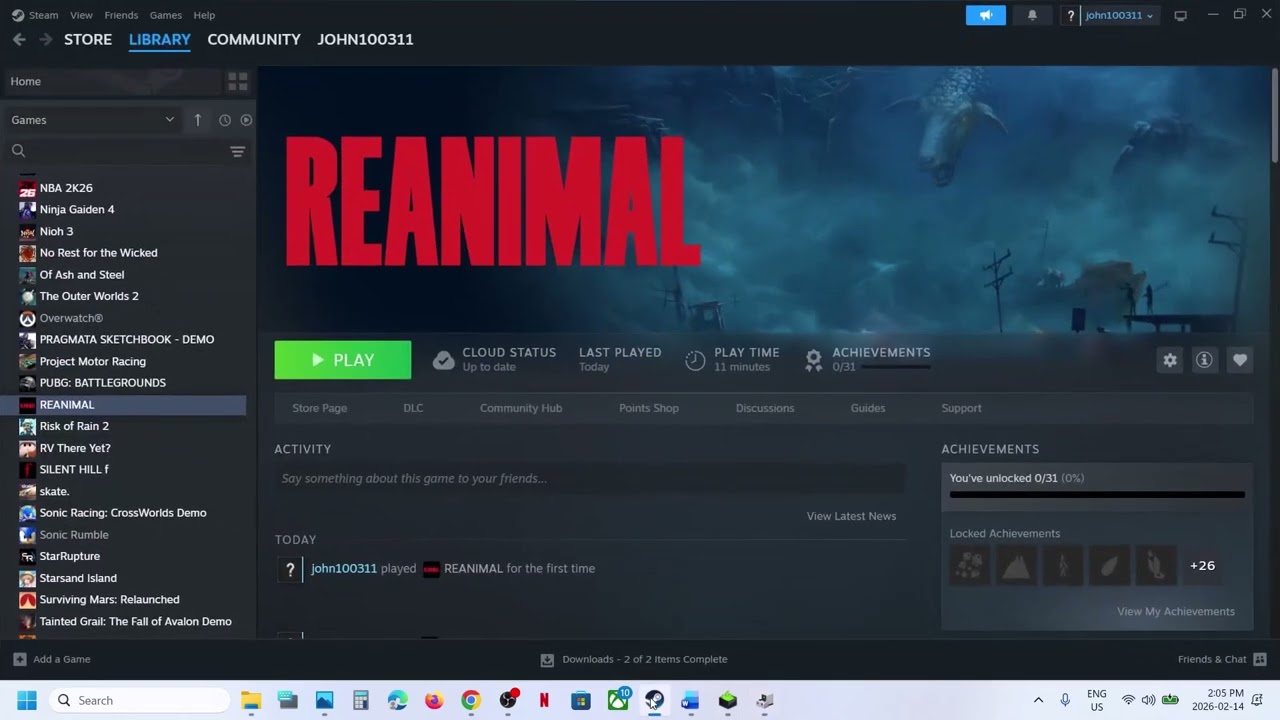Open the Help menu
This screenshot has width=1280, height=720.
click(x=204, y=15)
